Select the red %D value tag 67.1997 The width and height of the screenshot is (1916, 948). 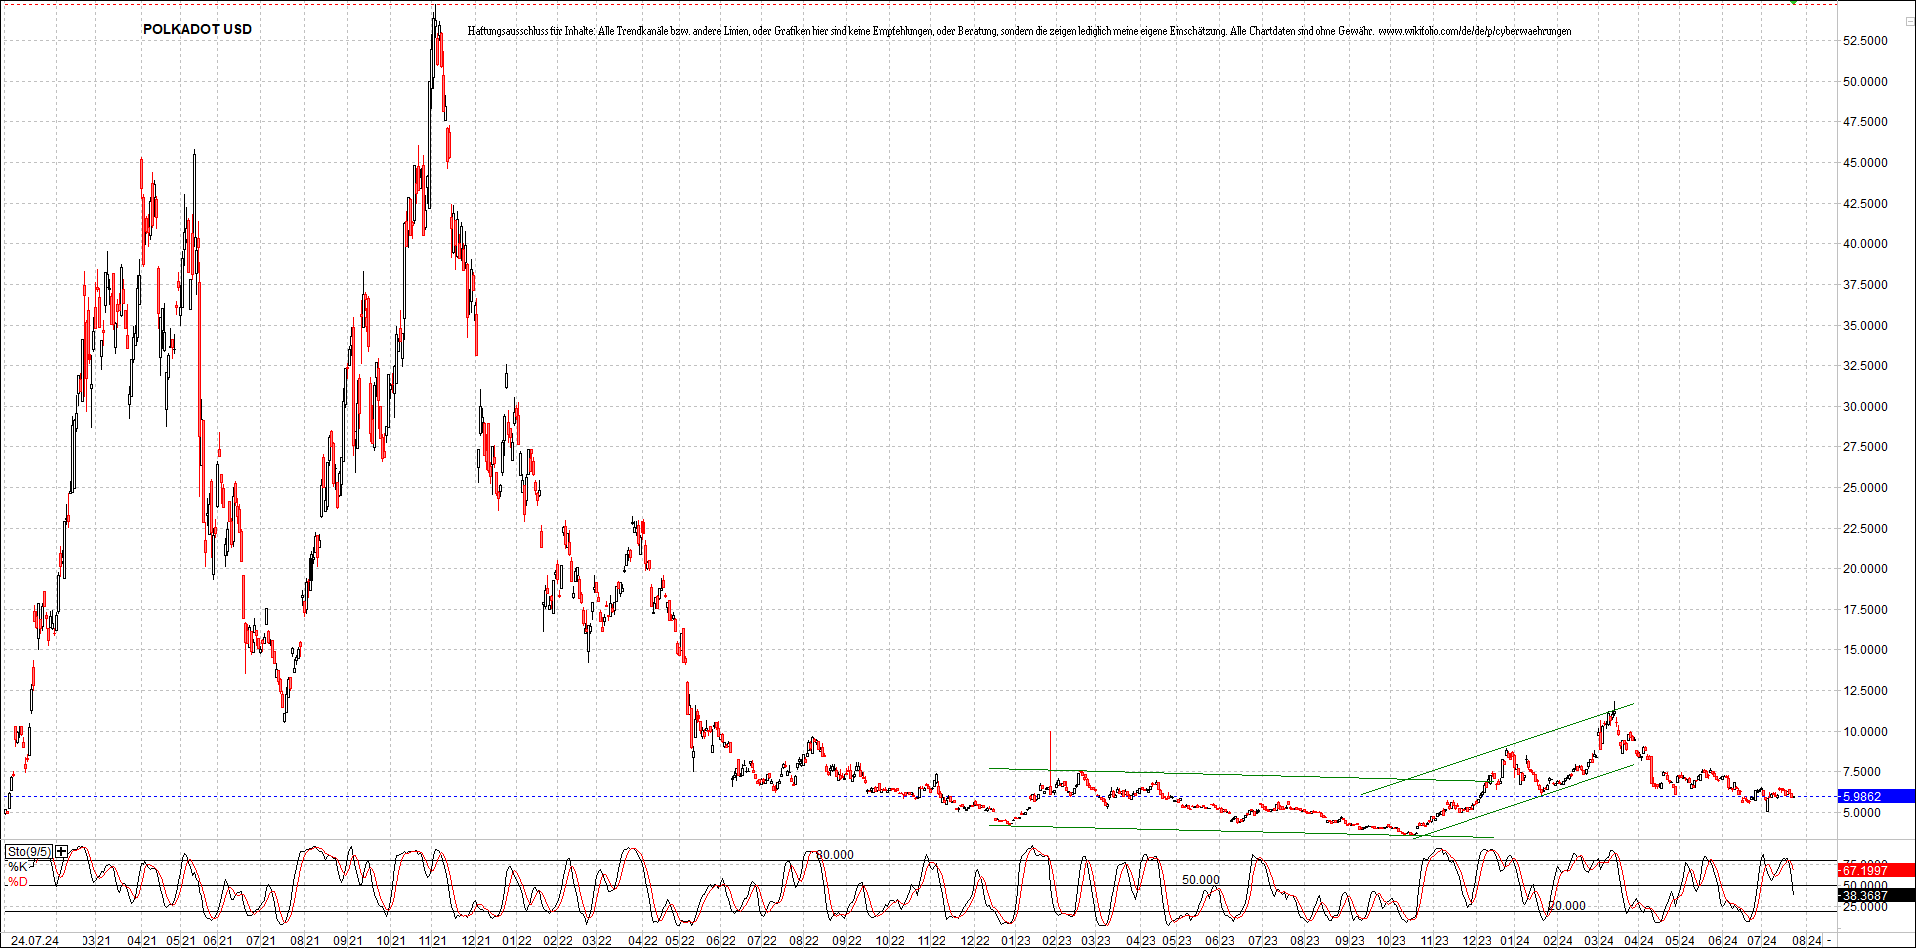click(x=1877, y=871)
